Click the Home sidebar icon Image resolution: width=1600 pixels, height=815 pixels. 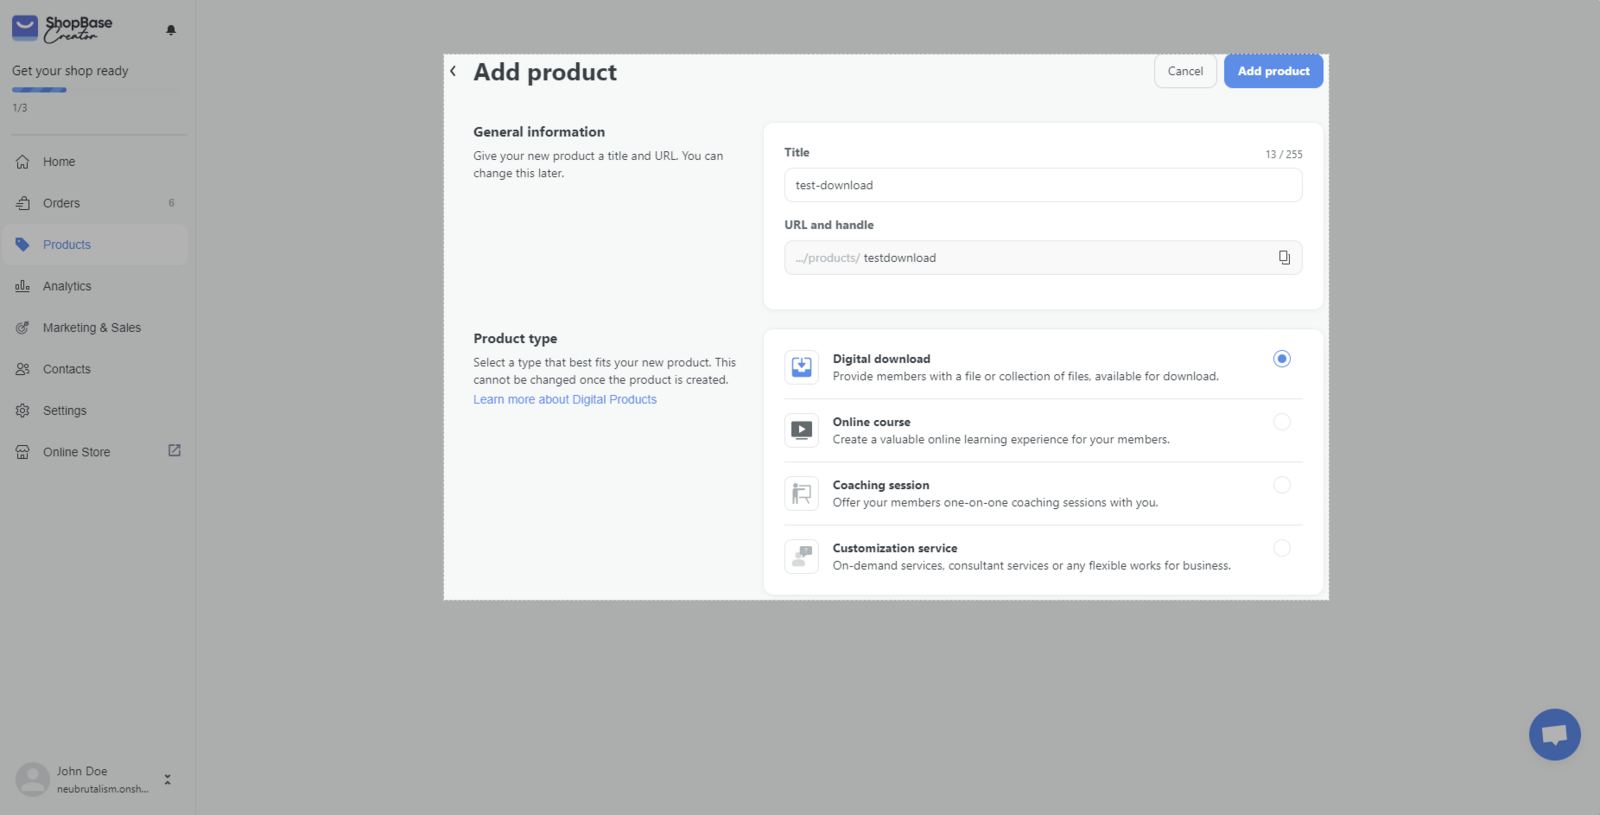(22, 162)
